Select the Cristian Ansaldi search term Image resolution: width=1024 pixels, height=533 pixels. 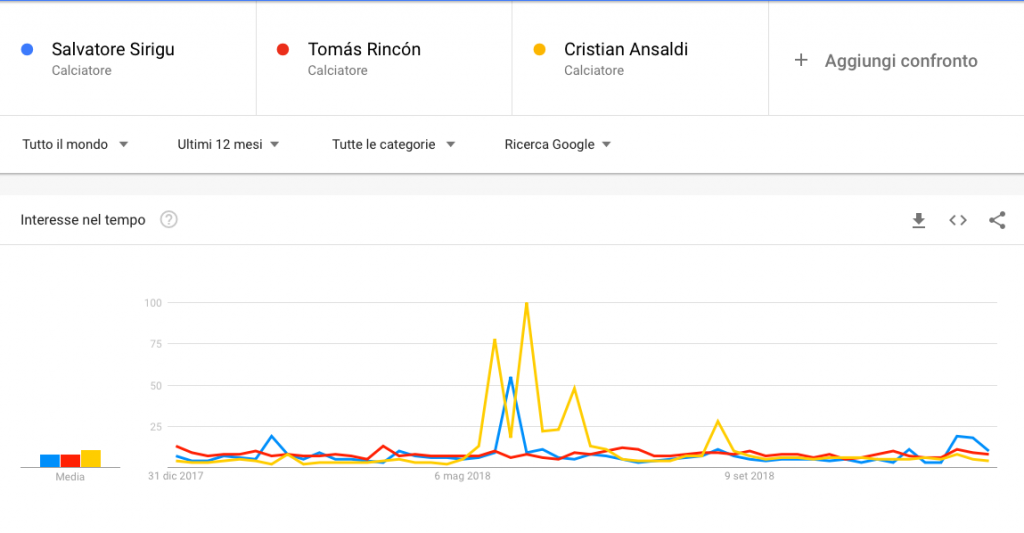(626, 49)
